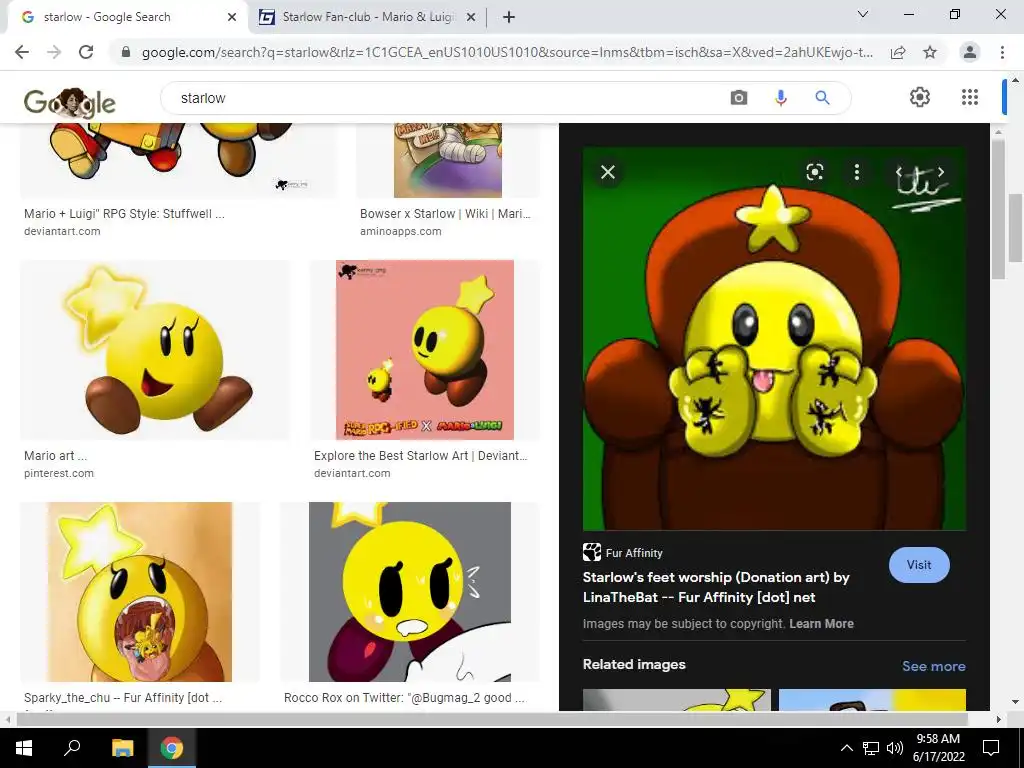Open Starlow's feet worship title link

point(716,587)
